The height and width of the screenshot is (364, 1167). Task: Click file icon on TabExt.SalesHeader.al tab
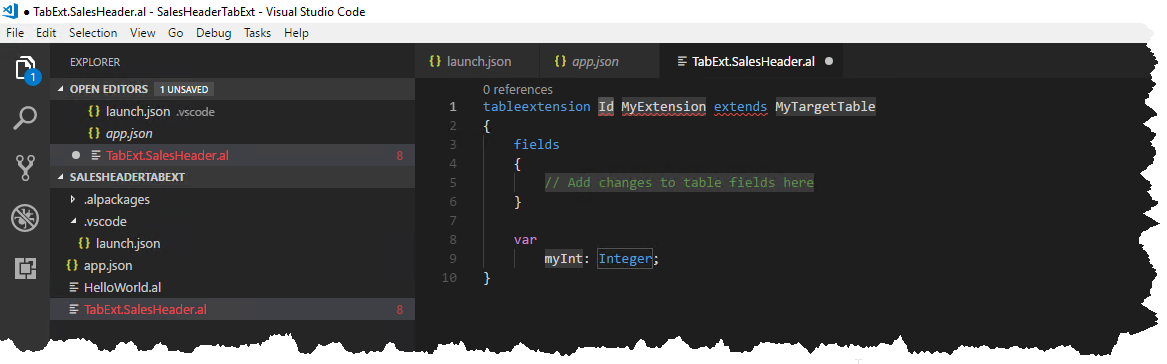pyautogui.click(x=682, y=62)
